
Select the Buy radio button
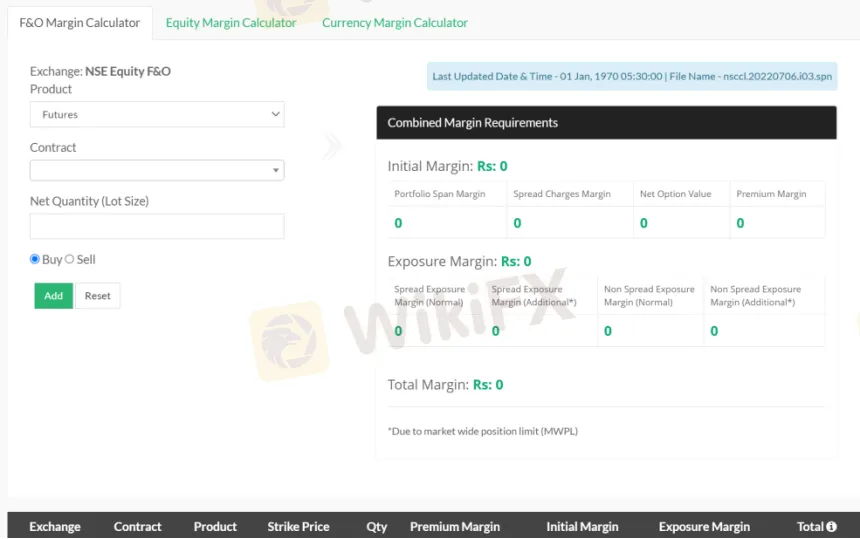pos(35,259)
